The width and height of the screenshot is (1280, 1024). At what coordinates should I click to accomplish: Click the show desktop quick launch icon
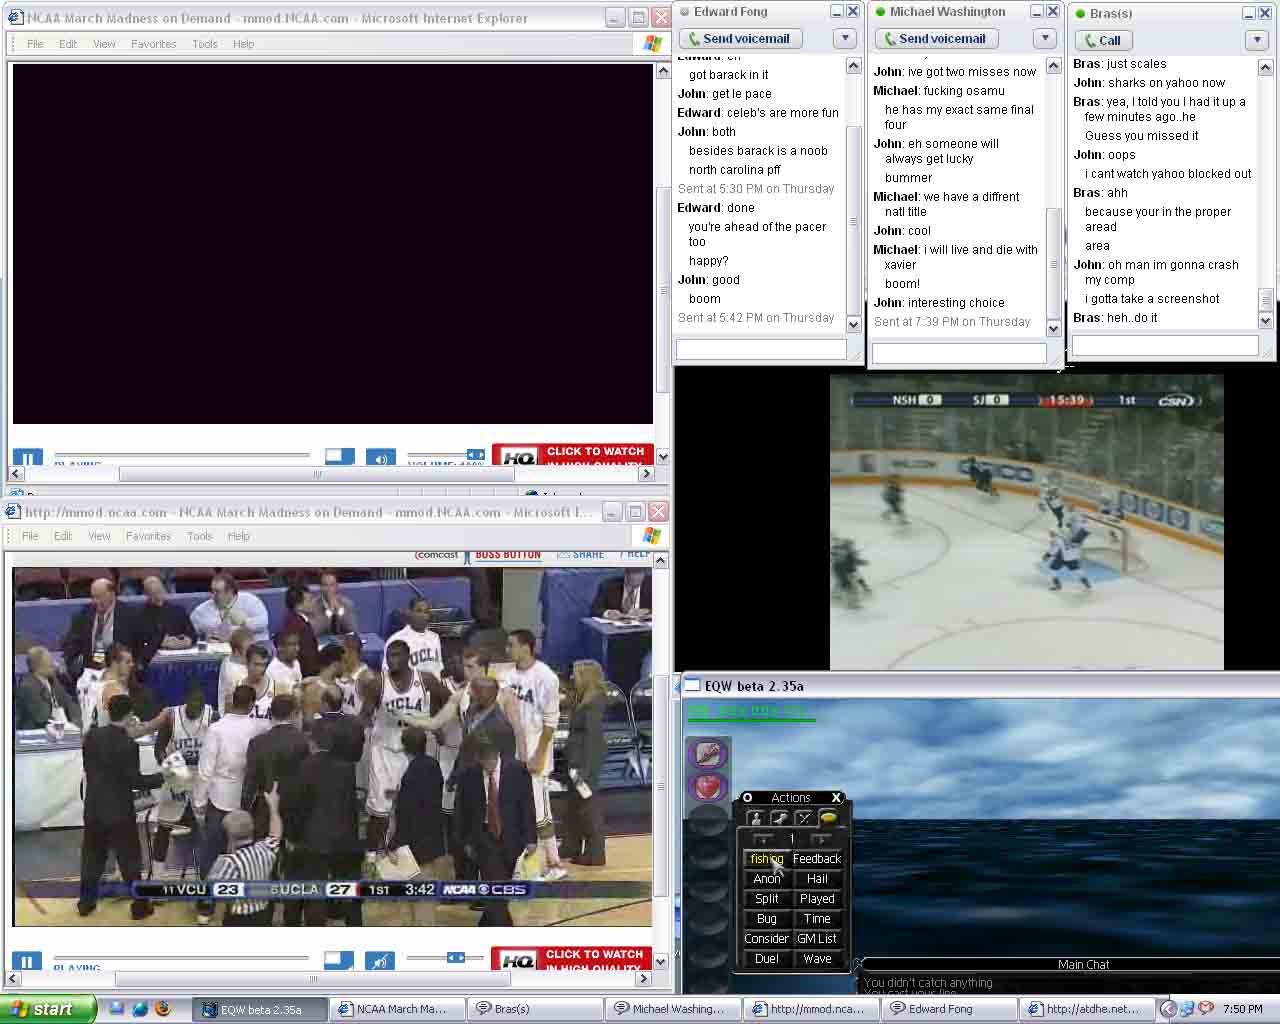pyautogui.click(x=117, y=1009)
